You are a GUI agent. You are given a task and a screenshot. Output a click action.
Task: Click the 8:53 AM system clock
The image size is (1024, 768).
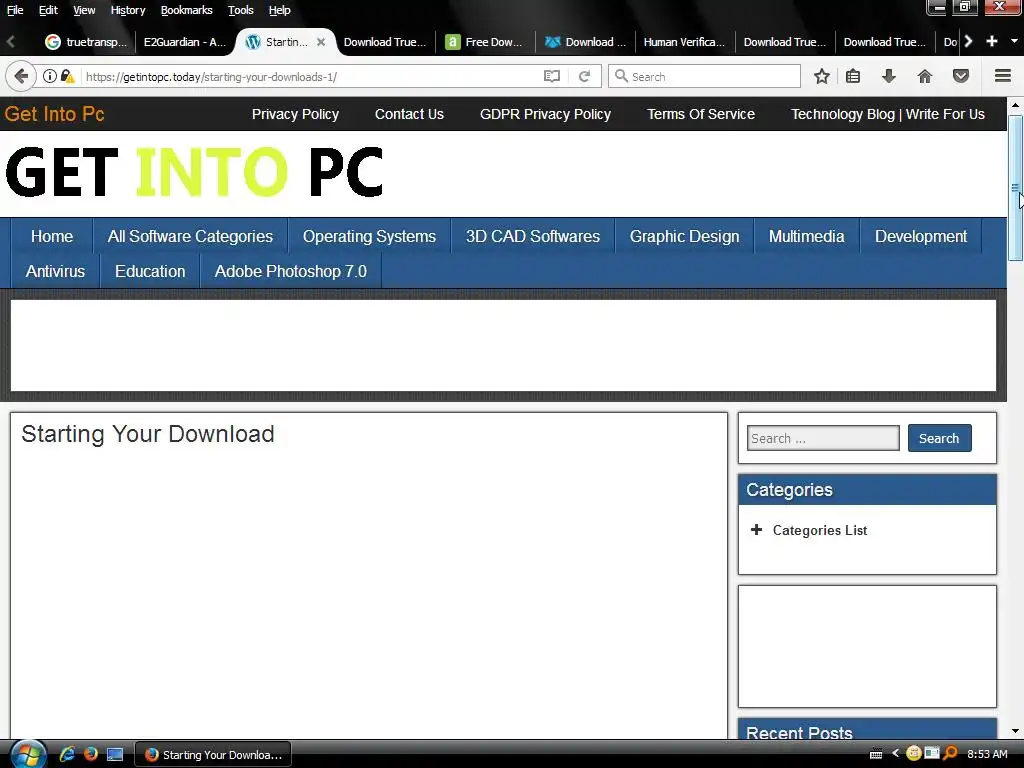tap(987, 754)
